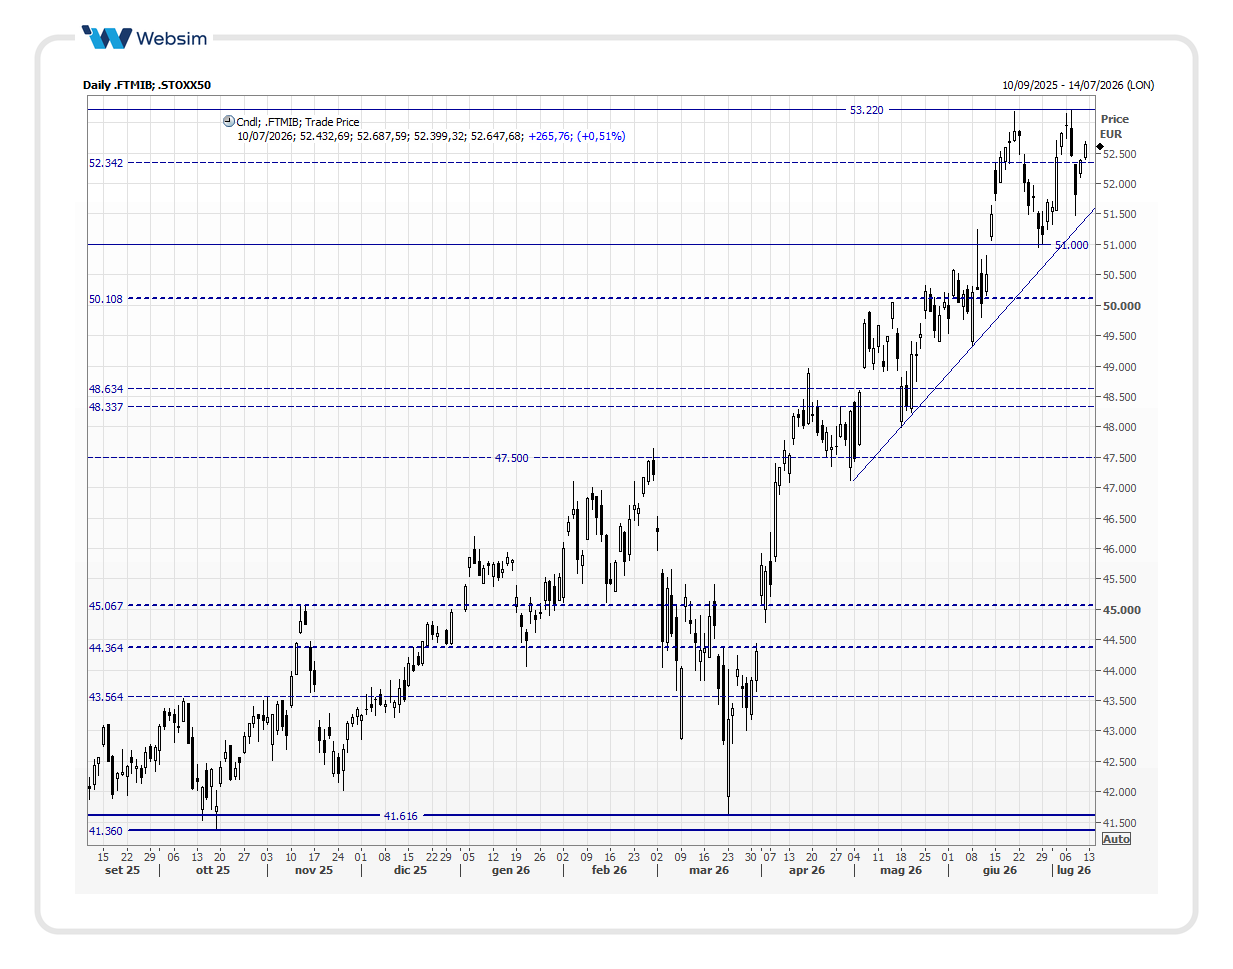Image resolution: width=1233 pixels, height=969 pixels.
Task: Click the clock icon beside Cndl legend
Action: click(228, 121)
